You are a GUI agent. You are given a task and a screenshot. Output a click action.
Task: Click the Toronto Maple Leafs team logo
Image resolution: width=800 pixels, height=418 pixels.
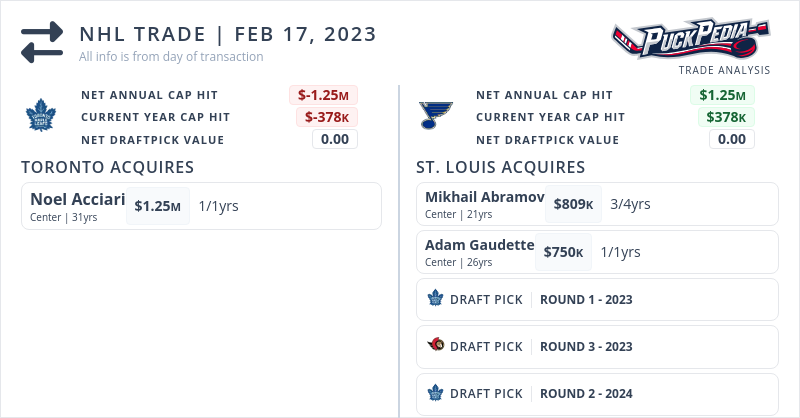tap(42, 117)
